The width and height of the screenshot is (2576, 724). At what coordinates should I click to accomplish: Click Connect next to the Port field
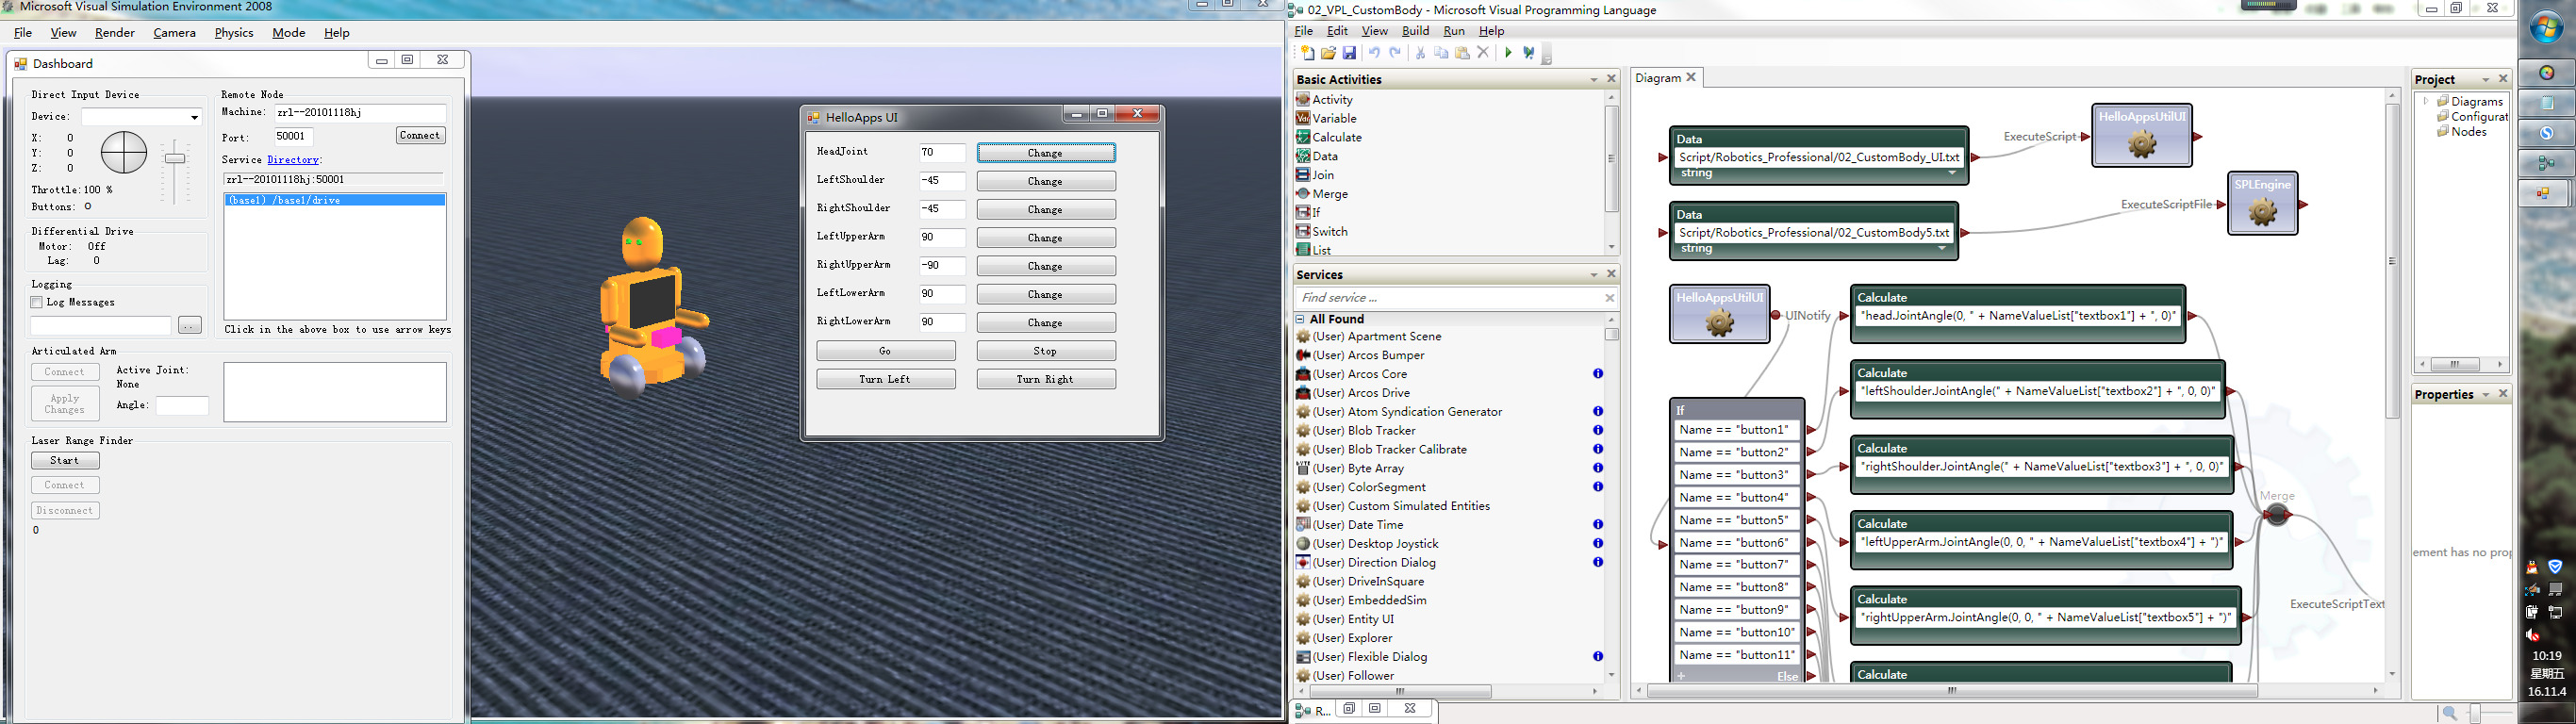pyautogui.click(x=420, y=135)
